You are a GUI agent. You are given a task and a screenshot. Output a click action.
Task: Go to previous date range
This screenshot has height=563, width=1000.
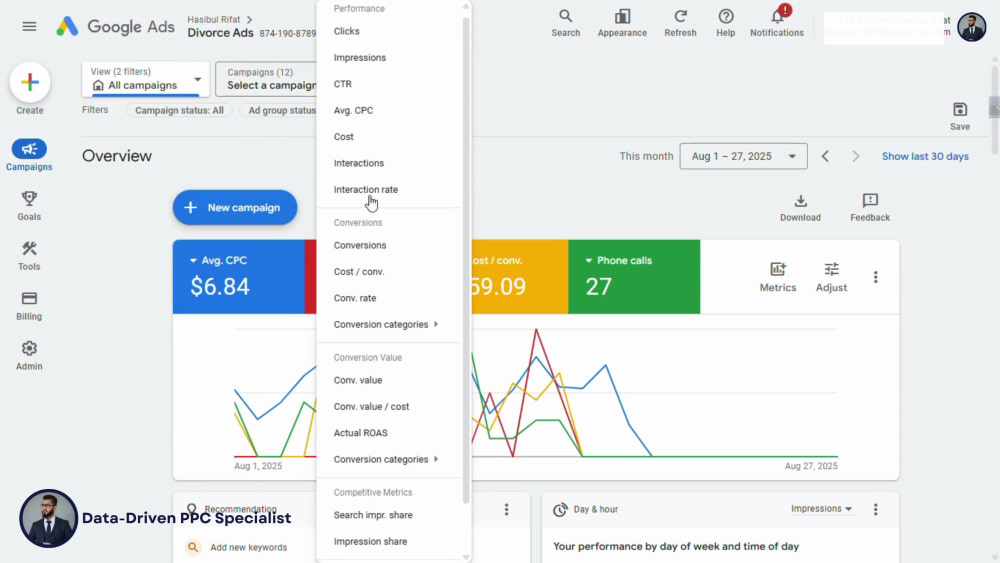tap(825, 156)
